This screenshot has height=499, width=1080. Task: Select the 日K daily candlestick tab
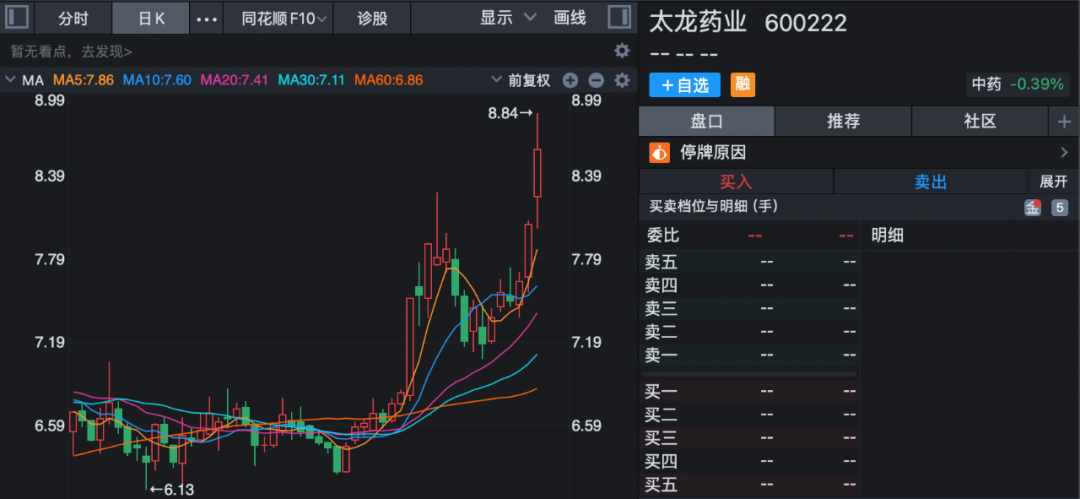[x=151, y=18]
